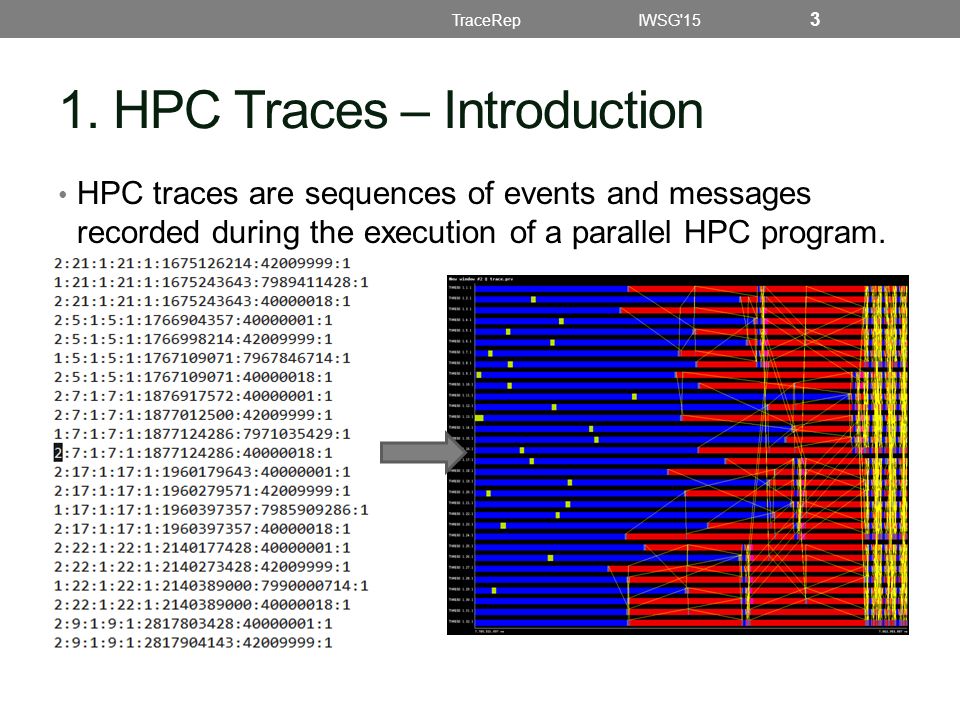Viewport: 960px width, 720px height.
Task: Click line 2:17:1:17:1:1960397357:40000018:1
Action: (202, 529)
